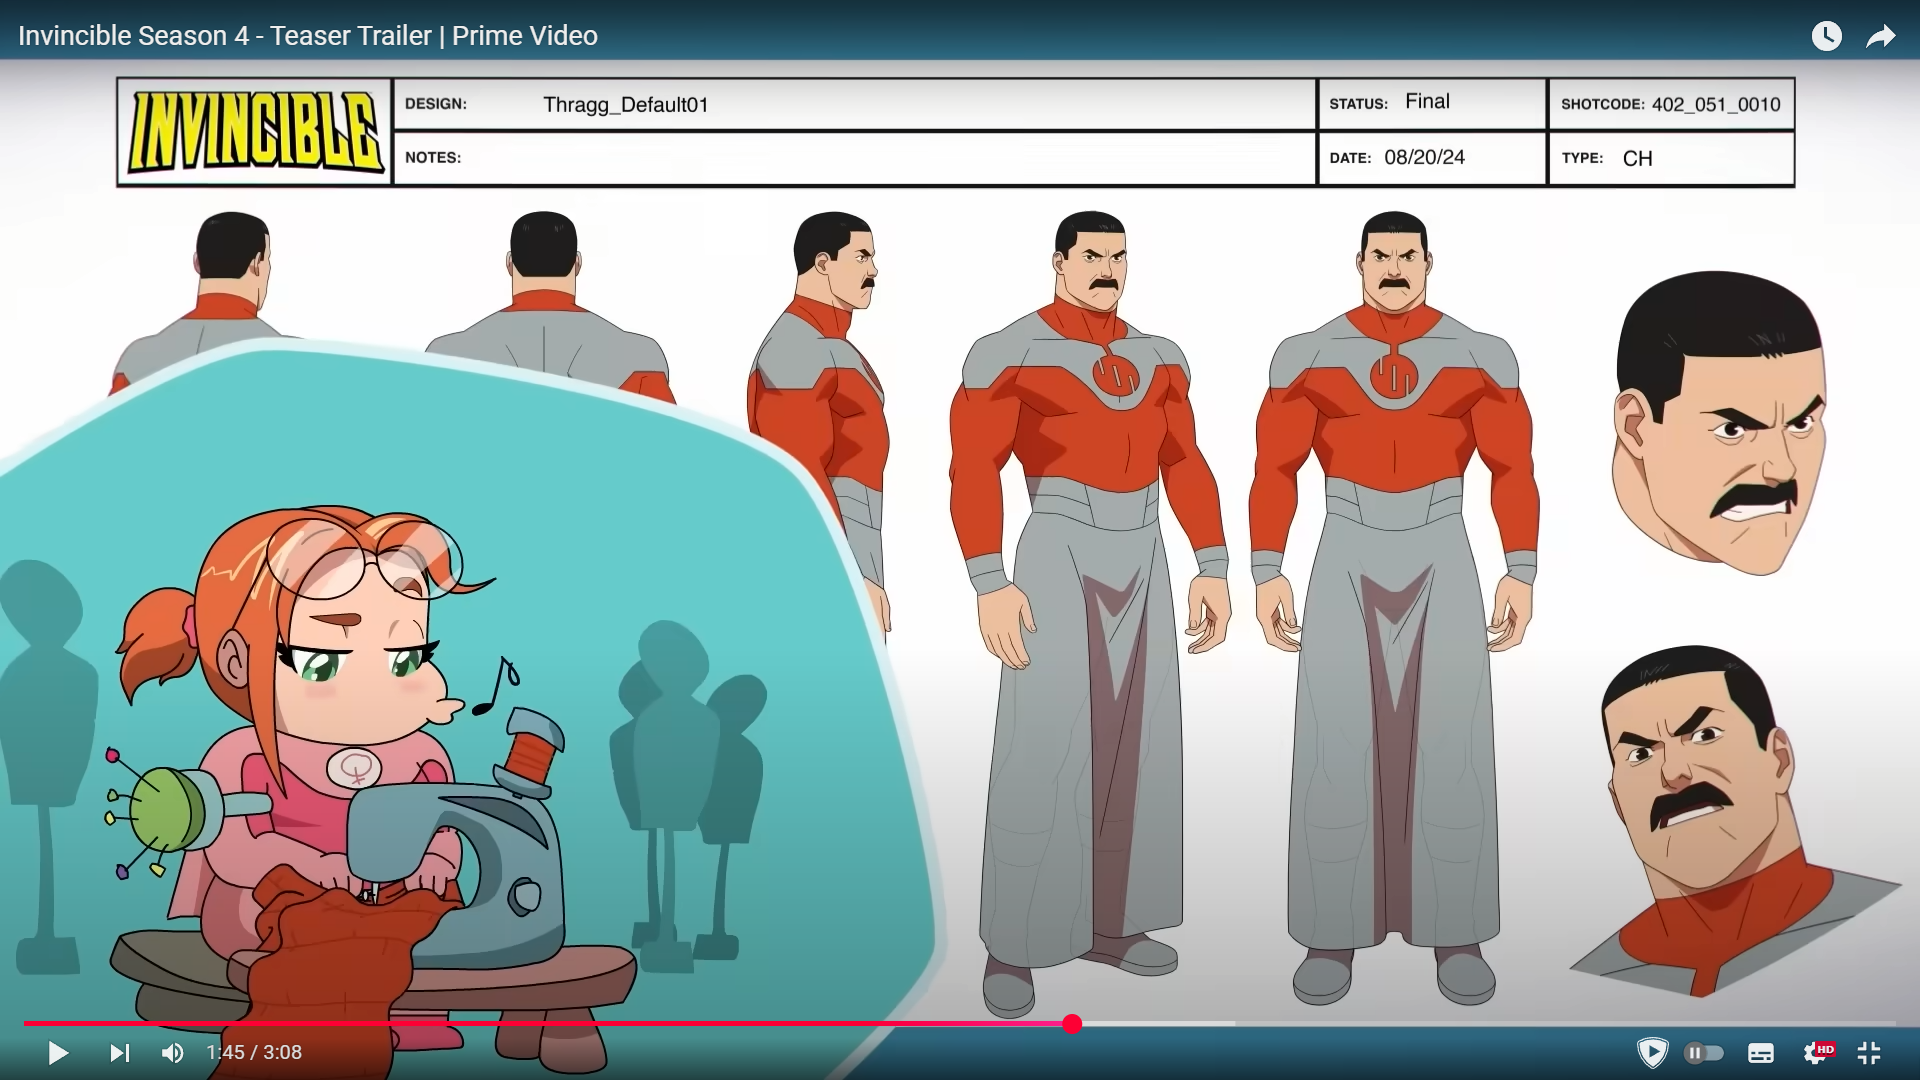1920x1080 pixels.
Task: Toggle subtitles/closed captions
Action: (1761, 1053)
